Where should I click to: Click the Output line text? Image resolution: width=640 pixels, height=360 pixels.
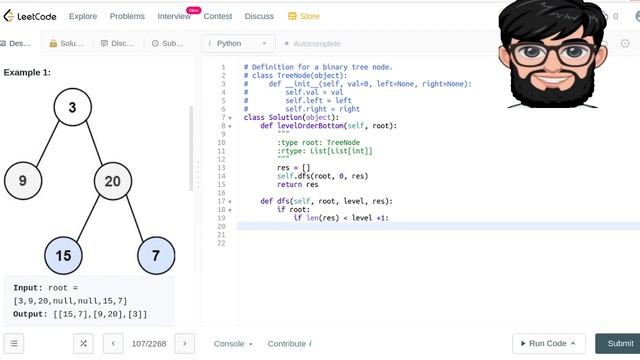80,314
